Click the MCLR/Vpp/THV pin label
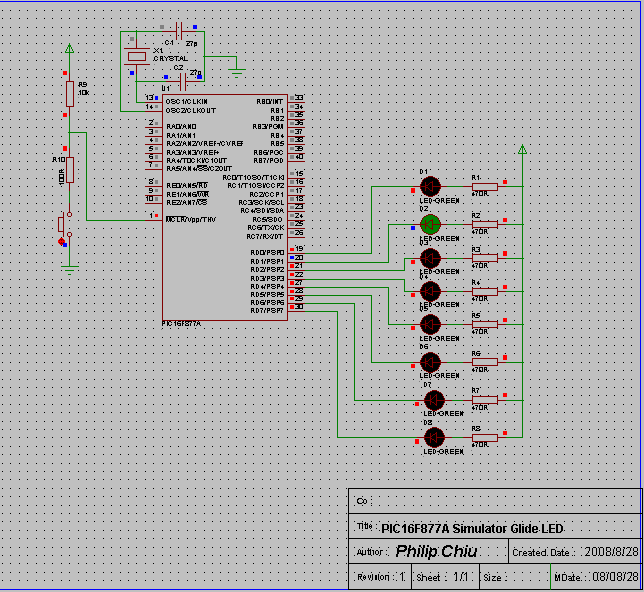Image resolution: width=644 pixels, height=592 pixels. click(191, 220)
